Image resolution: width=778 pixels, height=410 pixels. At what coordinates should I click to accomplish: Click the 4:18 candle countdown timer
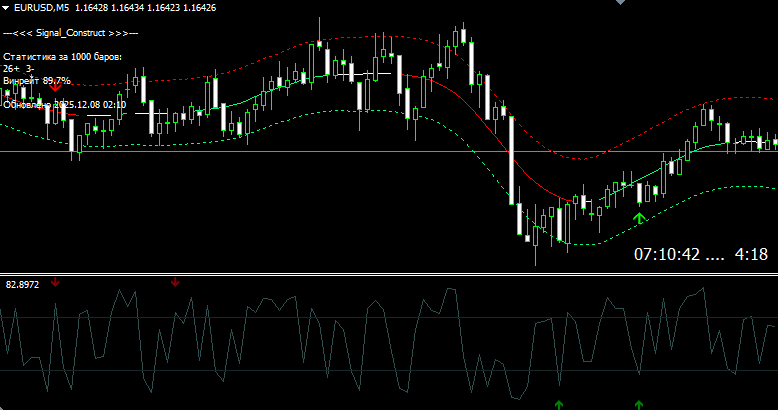pos(750,254)
